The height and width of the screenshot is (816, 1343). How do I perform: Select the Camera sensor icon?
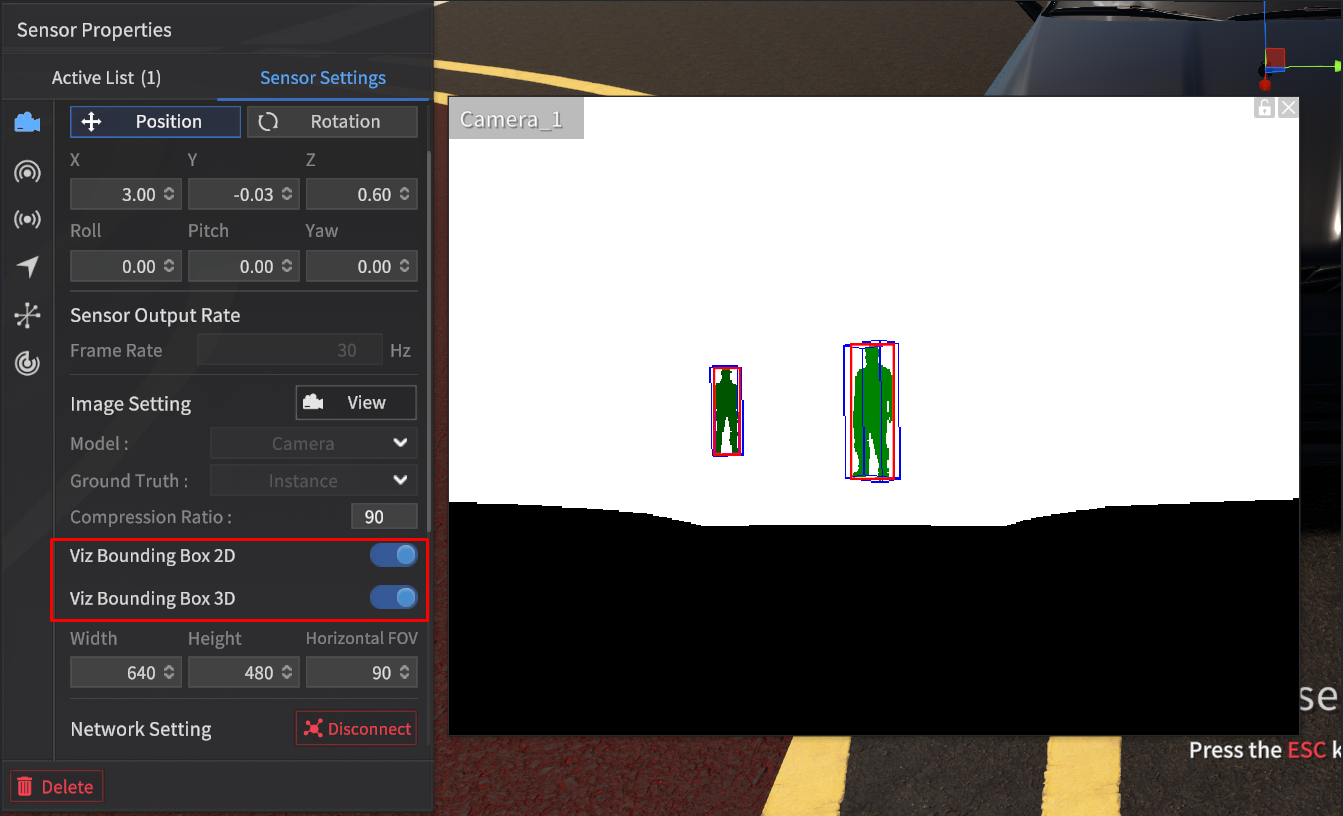pyautogui.click(x=27, y=122)
